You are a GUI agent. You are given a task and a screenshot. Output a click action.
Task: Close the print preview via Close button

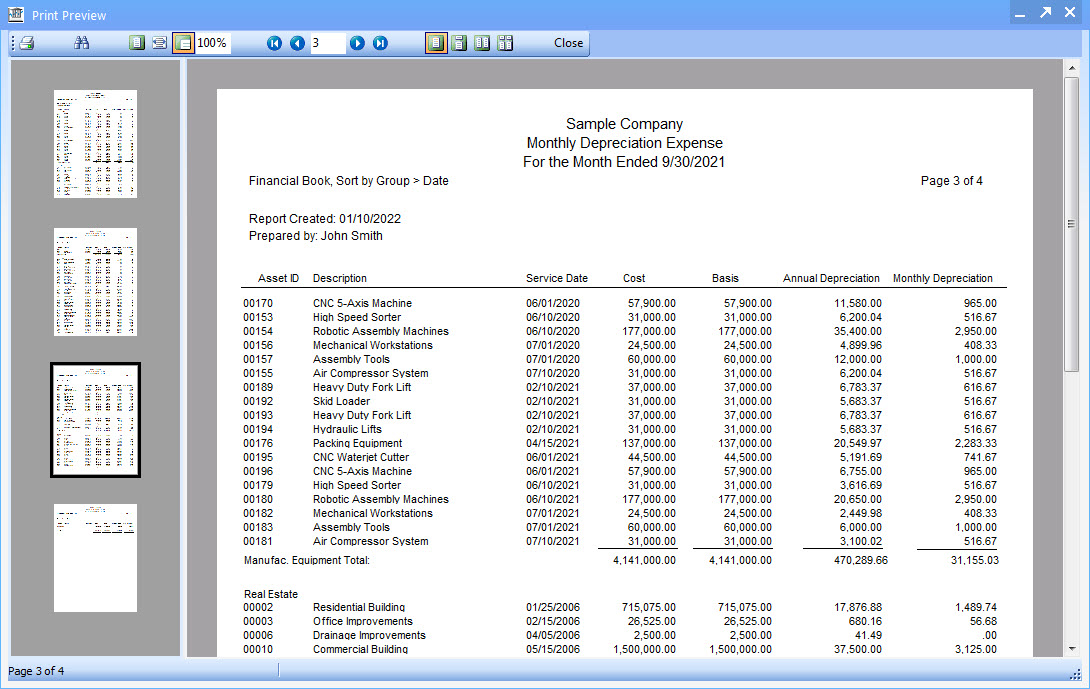coord(568,43)
